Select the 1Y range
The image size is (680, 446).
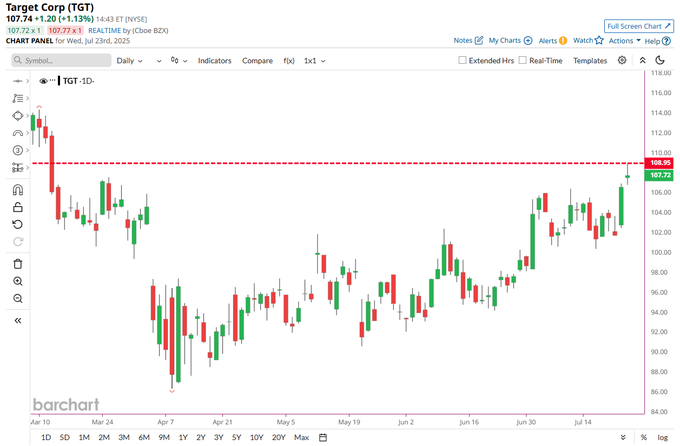pos(183,437)
